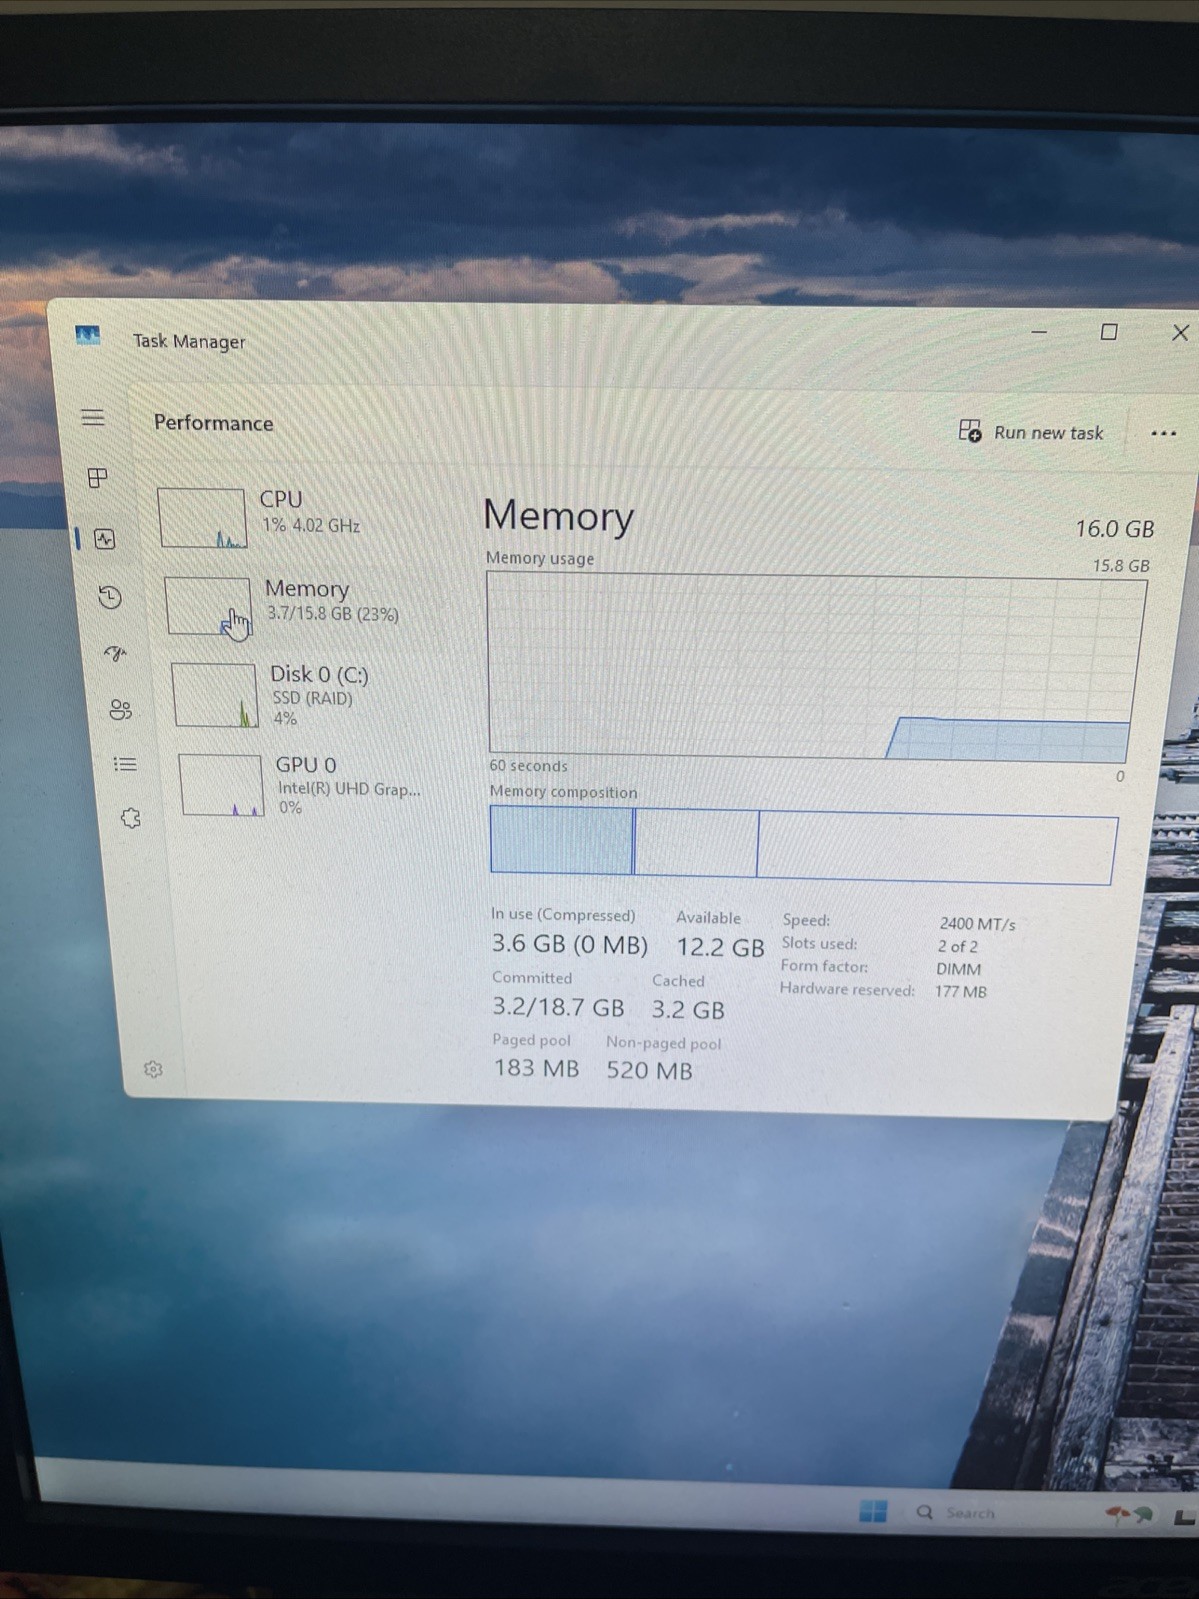
Task: Click the "2400 MT/s" speed value
Action: [977, 924]
